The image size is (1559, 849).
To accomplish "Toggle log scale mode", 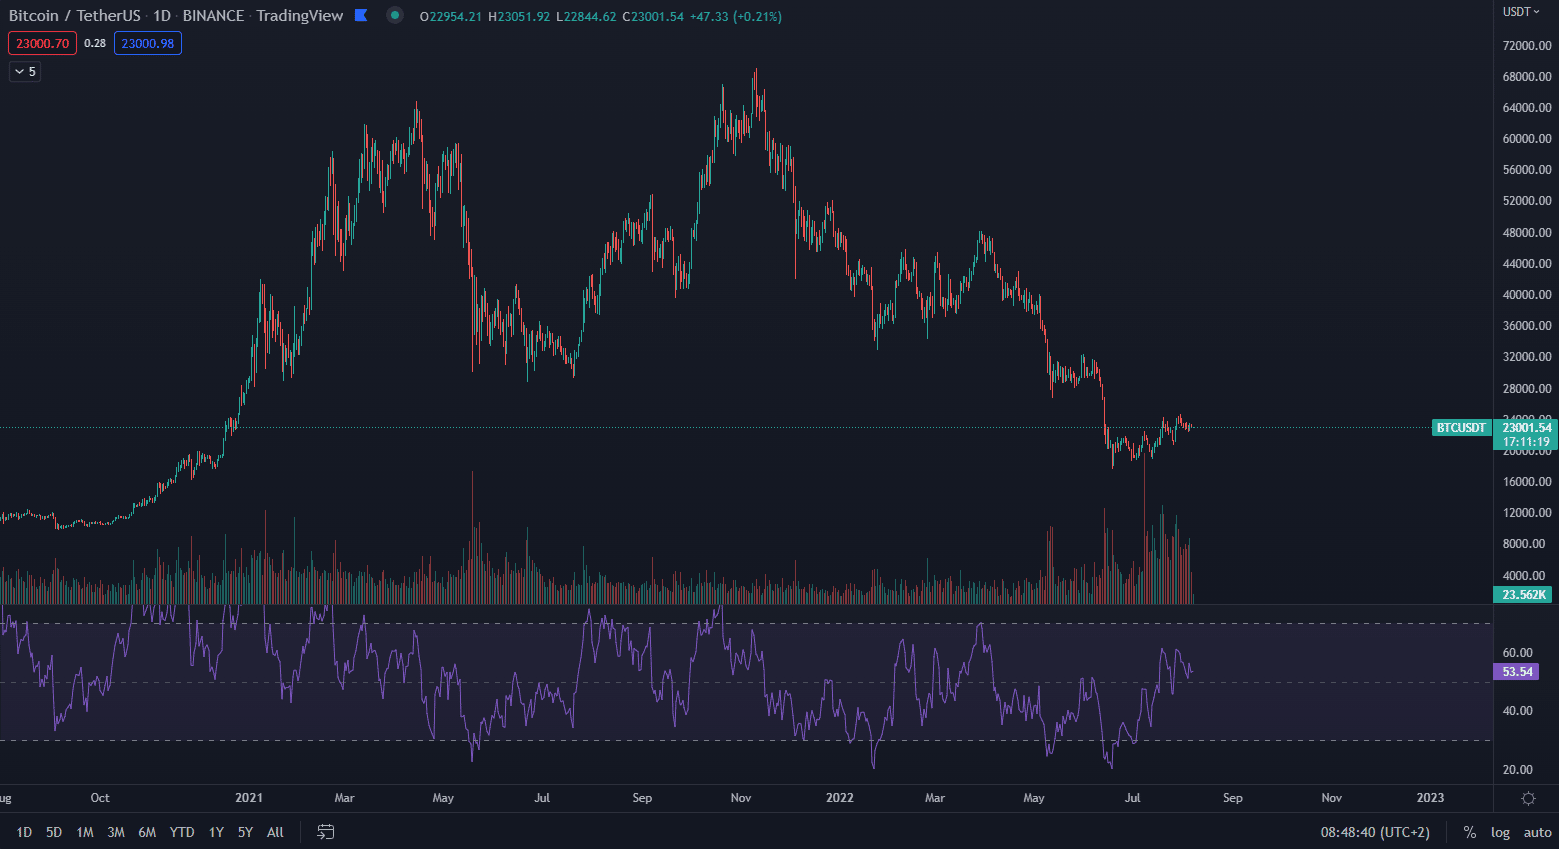I will (1500, 832).
